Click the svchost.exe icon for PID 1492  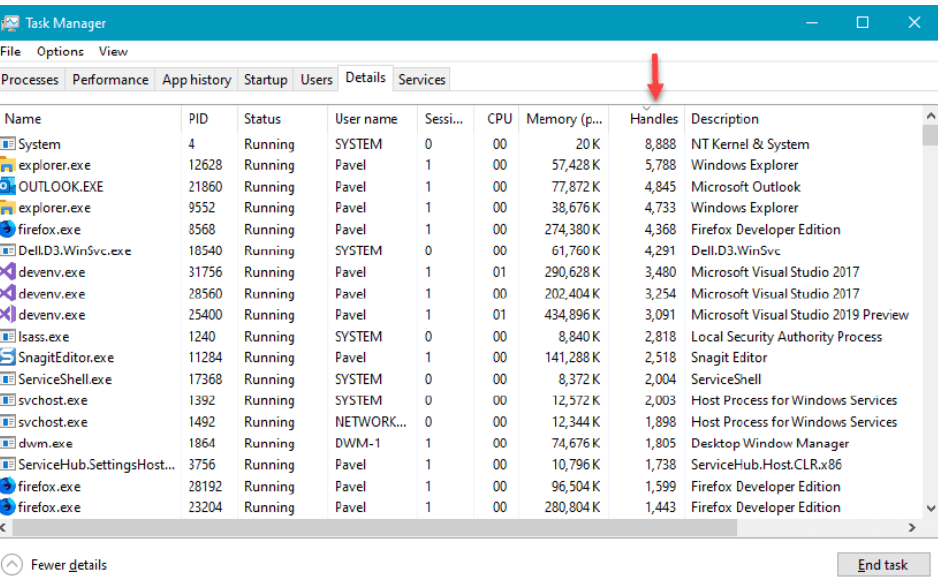pos(7,422)
